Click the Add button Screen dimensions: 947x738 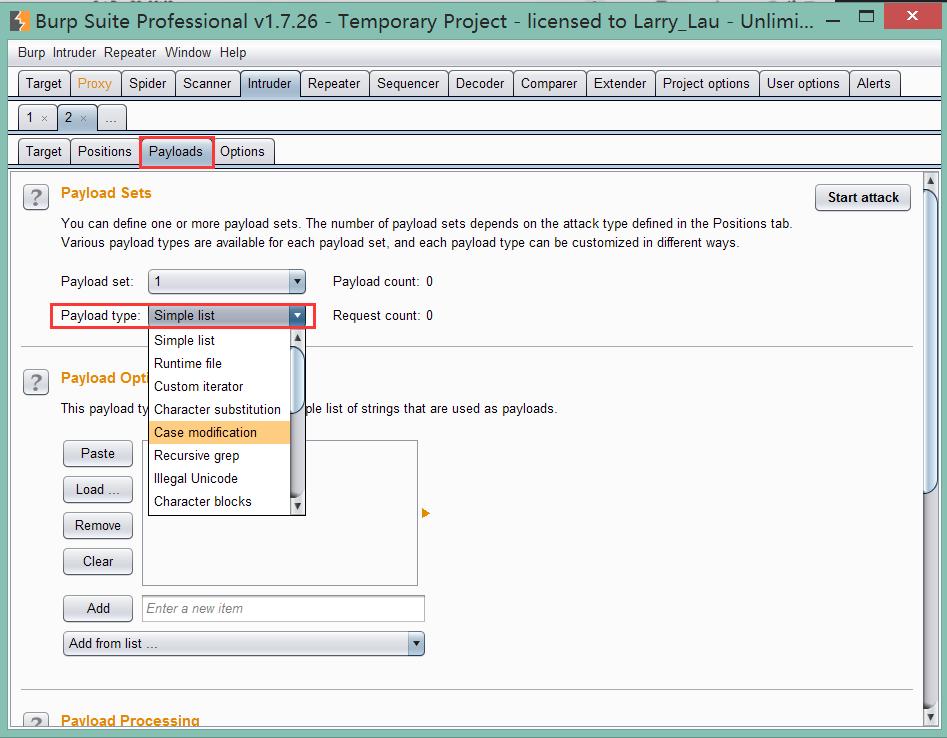tap(98, 608)
